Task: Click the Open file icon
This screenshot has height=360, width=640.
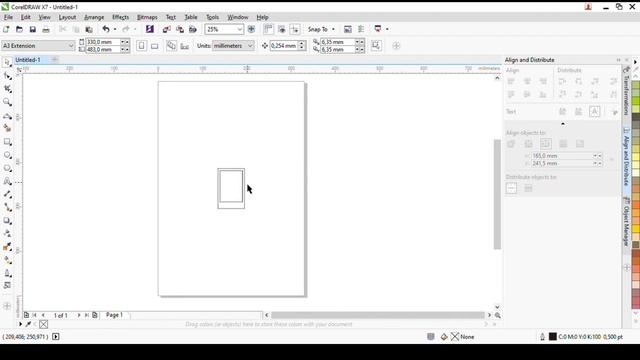Action: (x=19, y=29)
